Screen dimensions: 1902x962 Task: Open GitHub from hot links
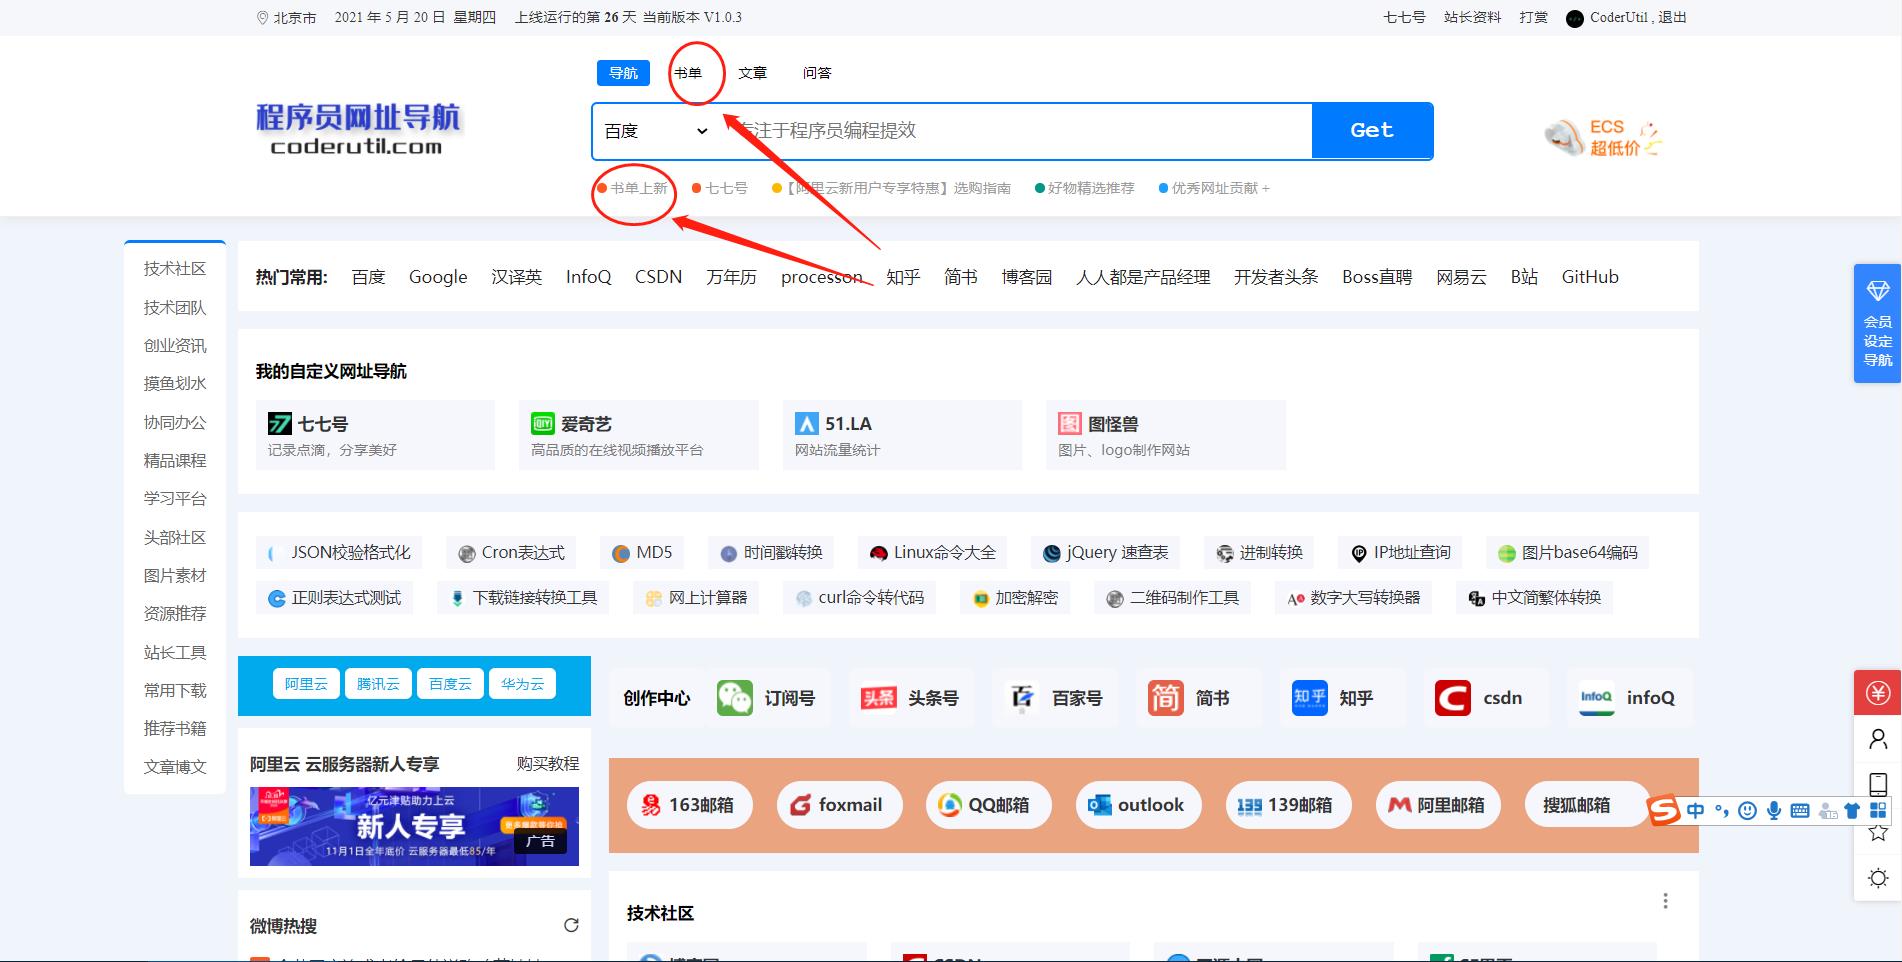[1590, 277]
